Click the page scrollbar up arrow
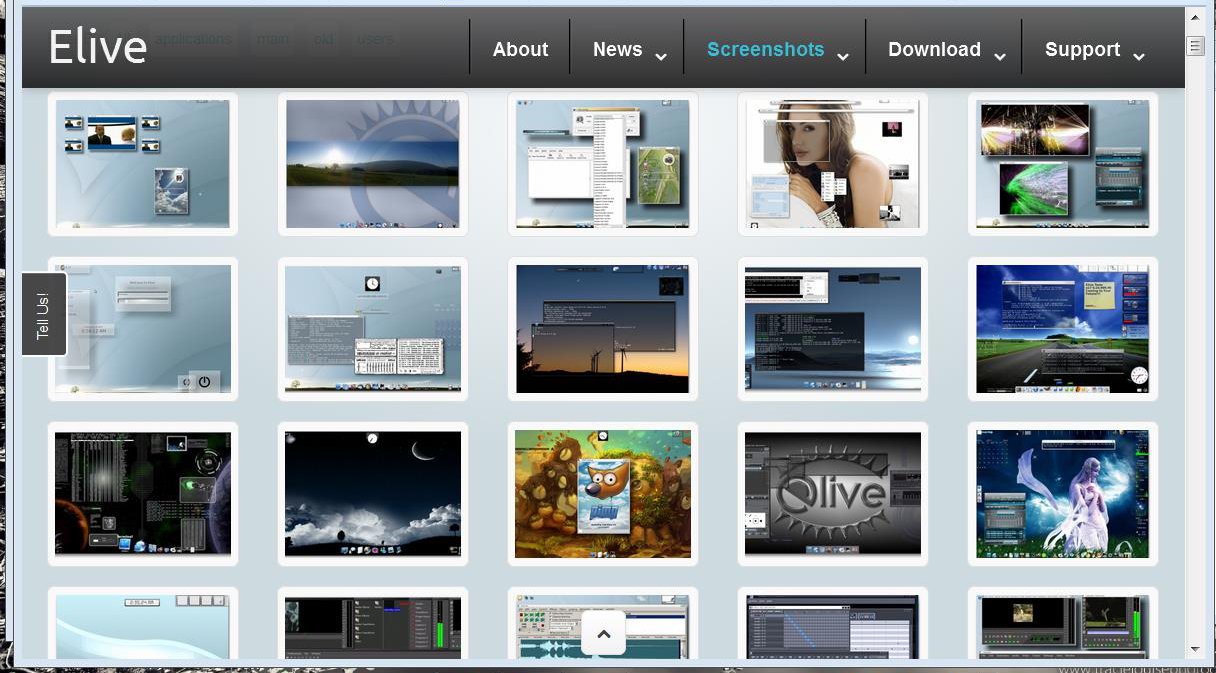This screenshot has width=1216, height=673. click(1195, 18)
